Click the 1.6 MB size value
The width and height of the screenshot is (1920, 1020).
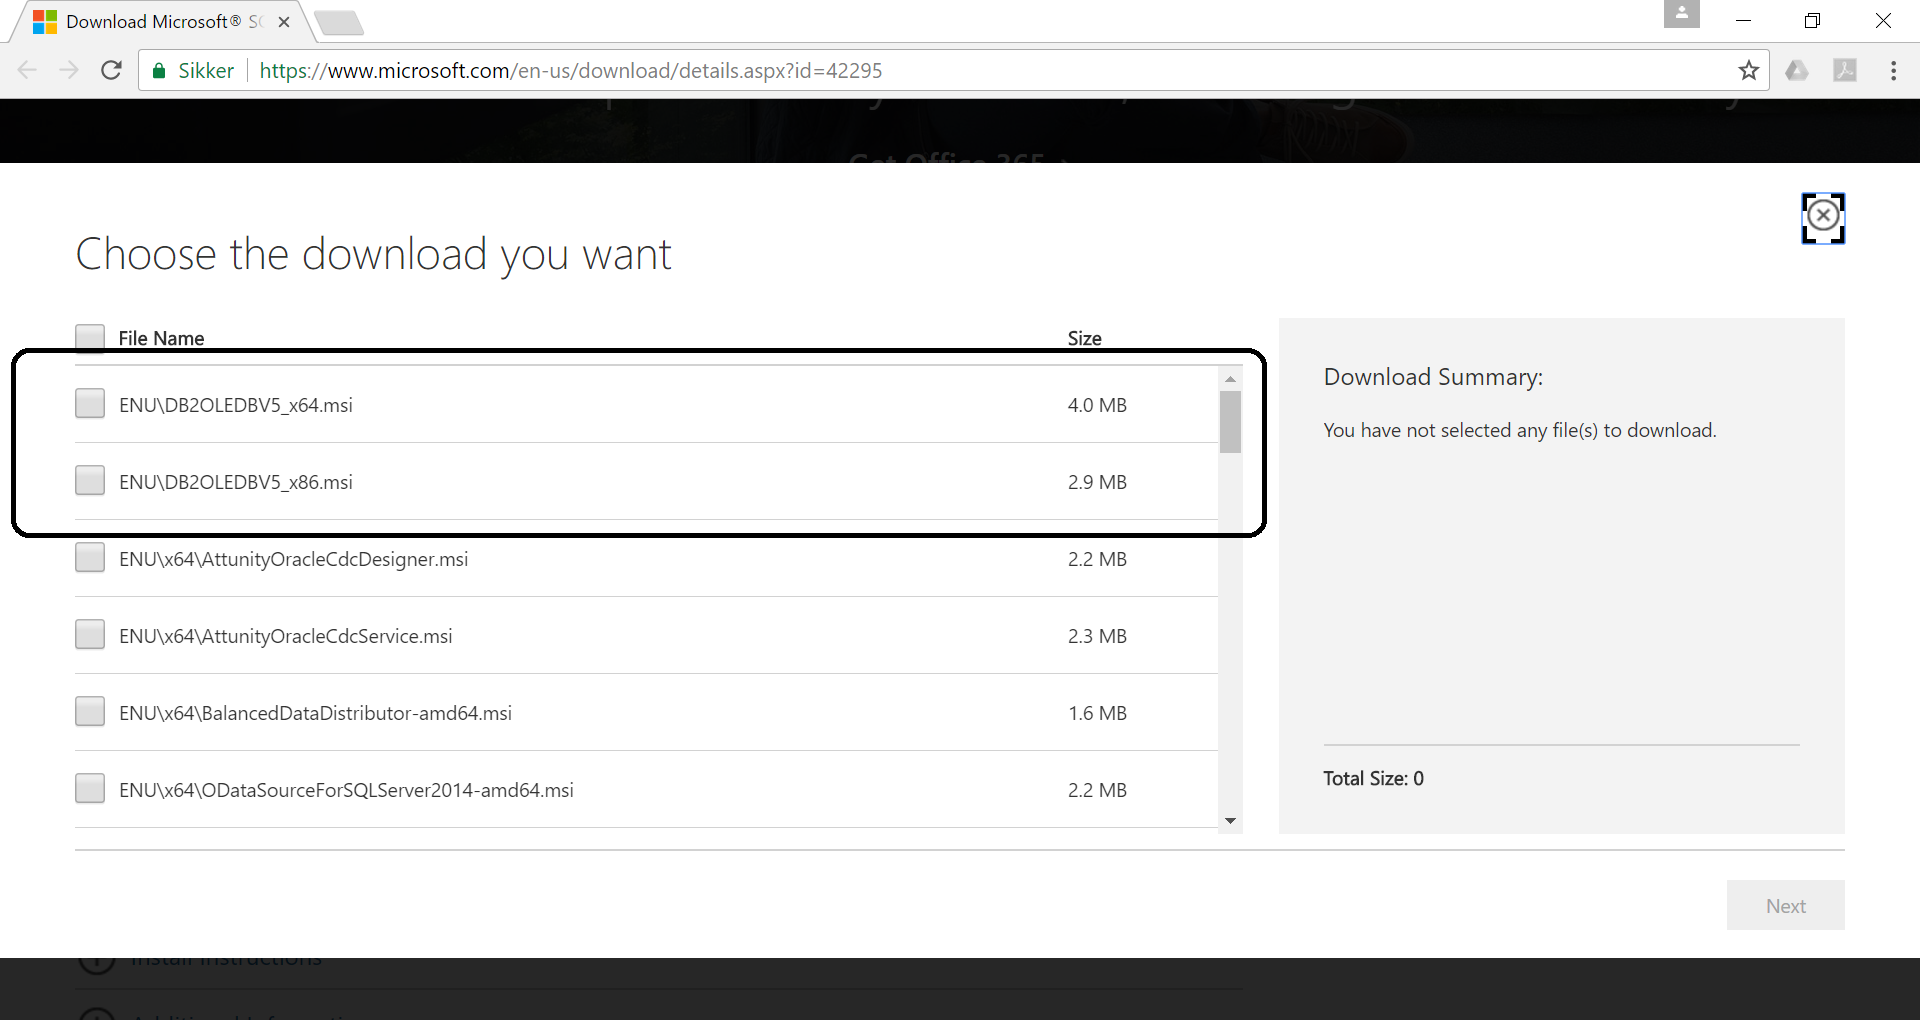coord(1097,713)
